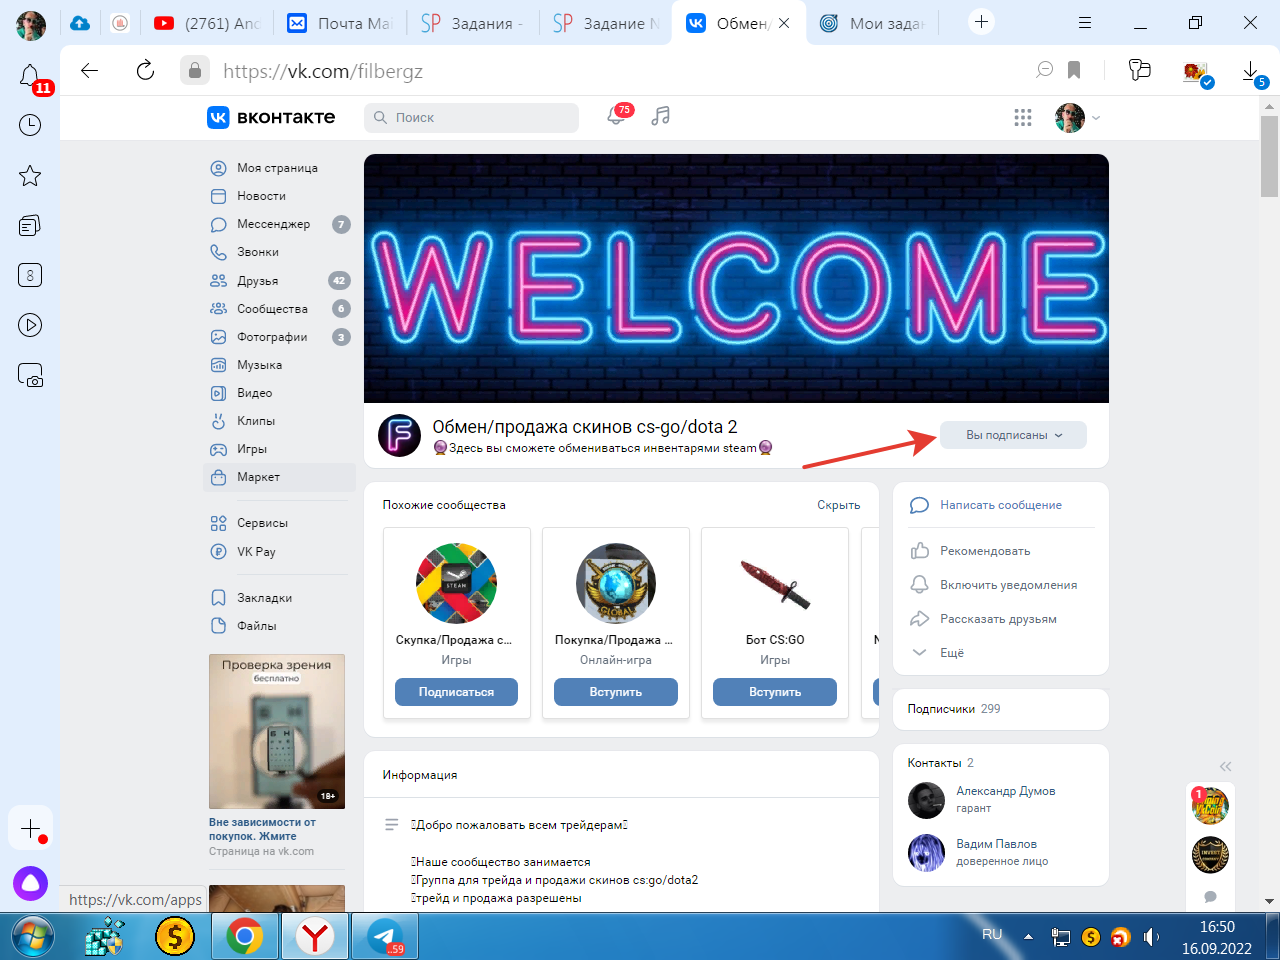This screenshot has height=960, width=1280.
Task: Open 'Маркет' in left menu
Action: 278,477
